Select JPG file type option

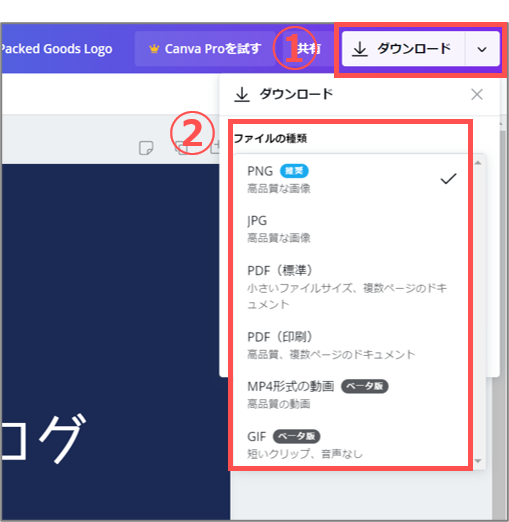(x=351, y=229)
